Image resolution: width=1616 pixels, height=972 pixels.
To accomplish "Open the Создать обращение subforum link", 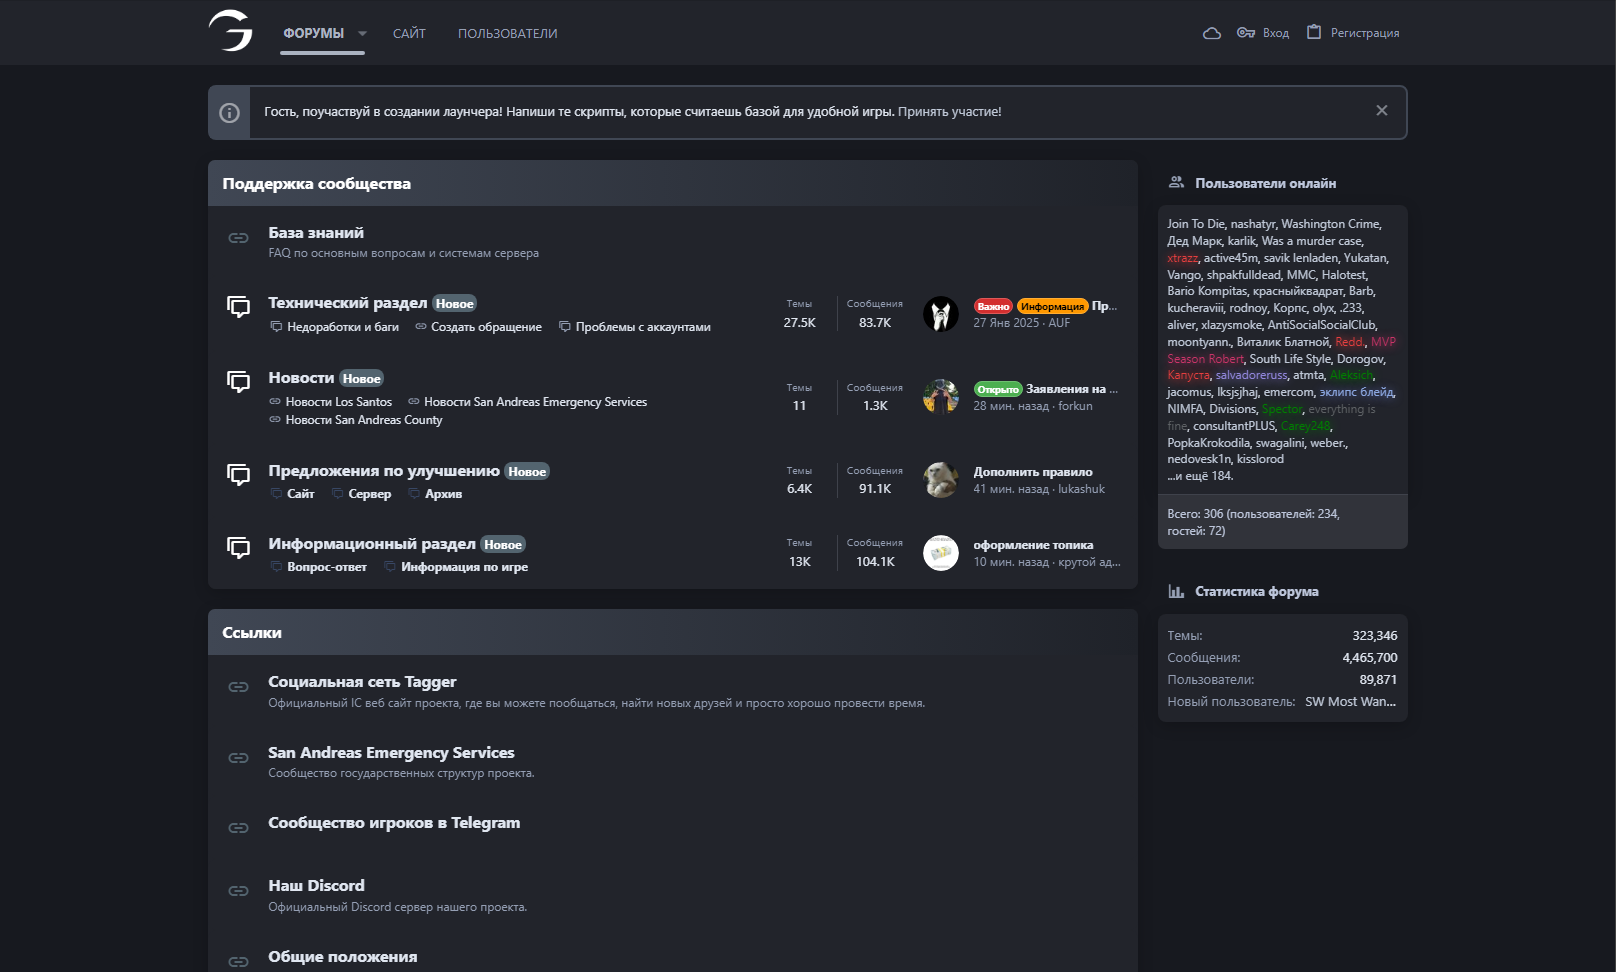I will [486, 327].
